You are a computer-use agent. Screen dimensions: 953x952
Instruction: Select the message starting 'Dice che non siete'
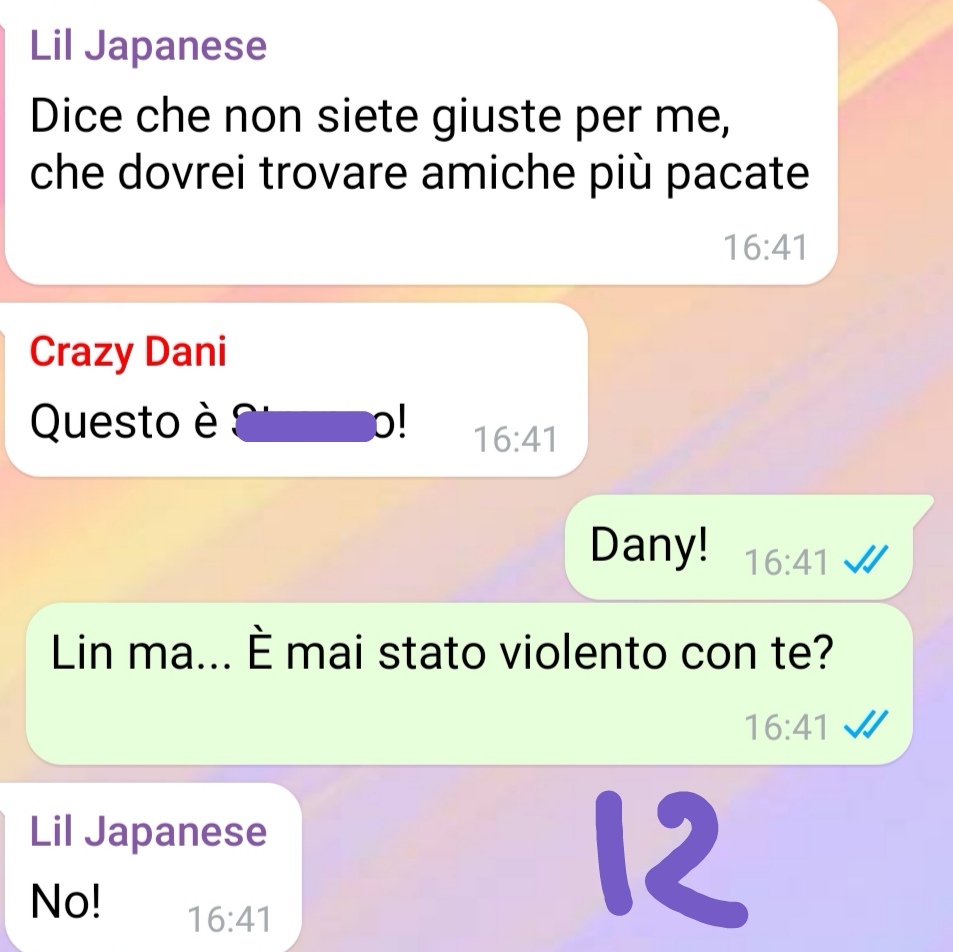(x=421, y=142)
